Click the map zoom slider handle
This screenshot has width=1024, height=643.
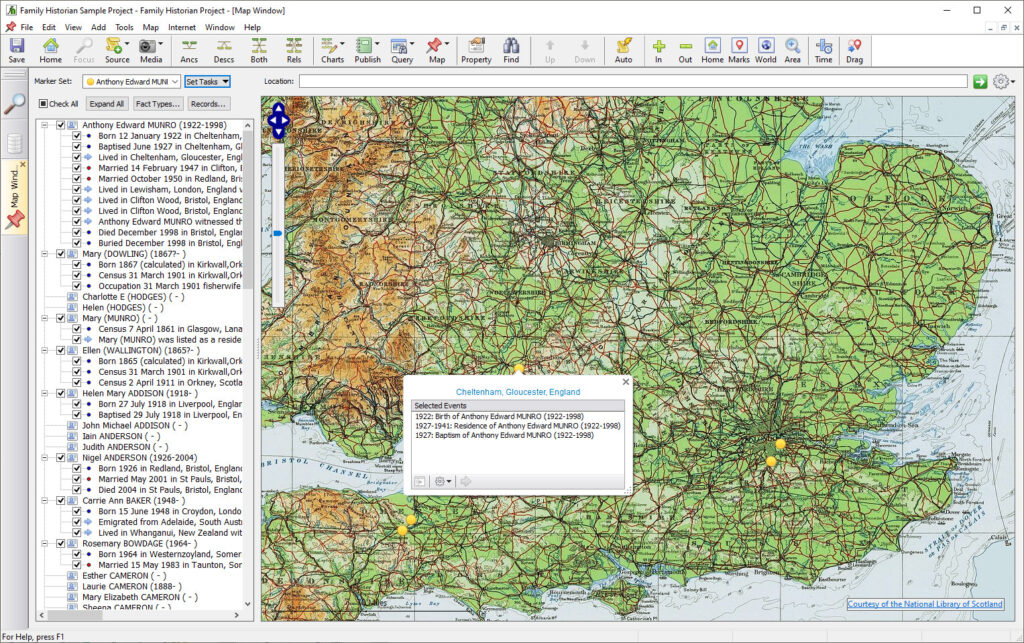tap(277, 234)
